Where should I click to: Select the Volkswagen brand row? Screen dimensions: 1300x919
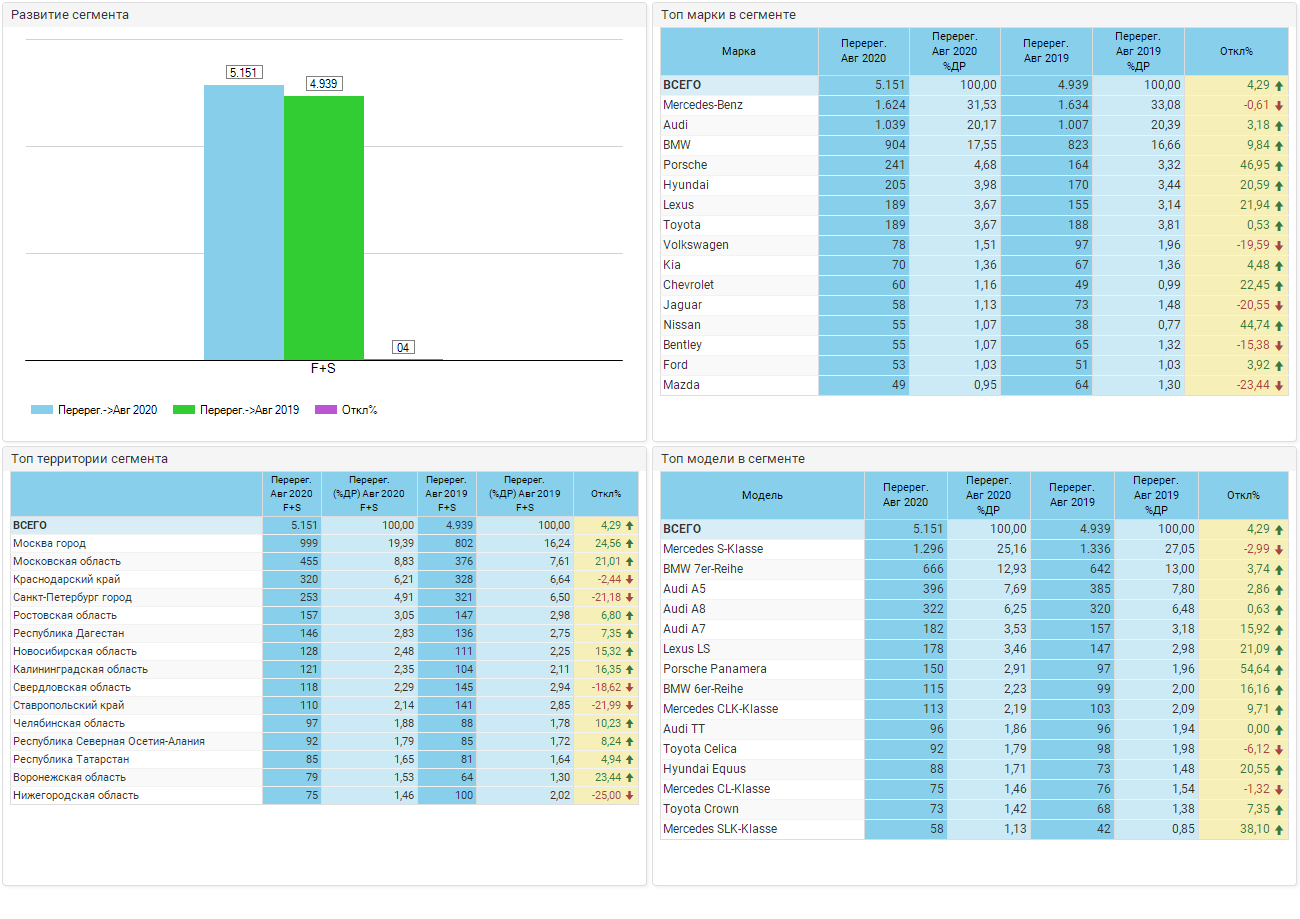point(974,245)
